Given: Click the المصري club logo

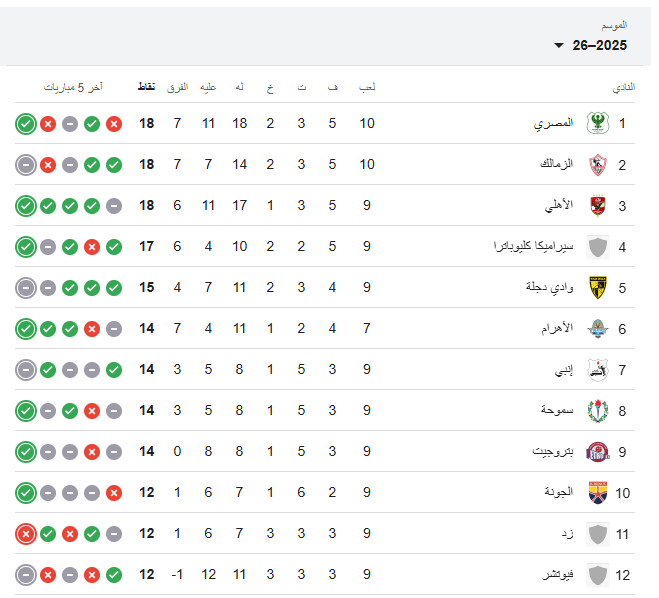Looking at the screenshot, I should click(x=598, y=124).
